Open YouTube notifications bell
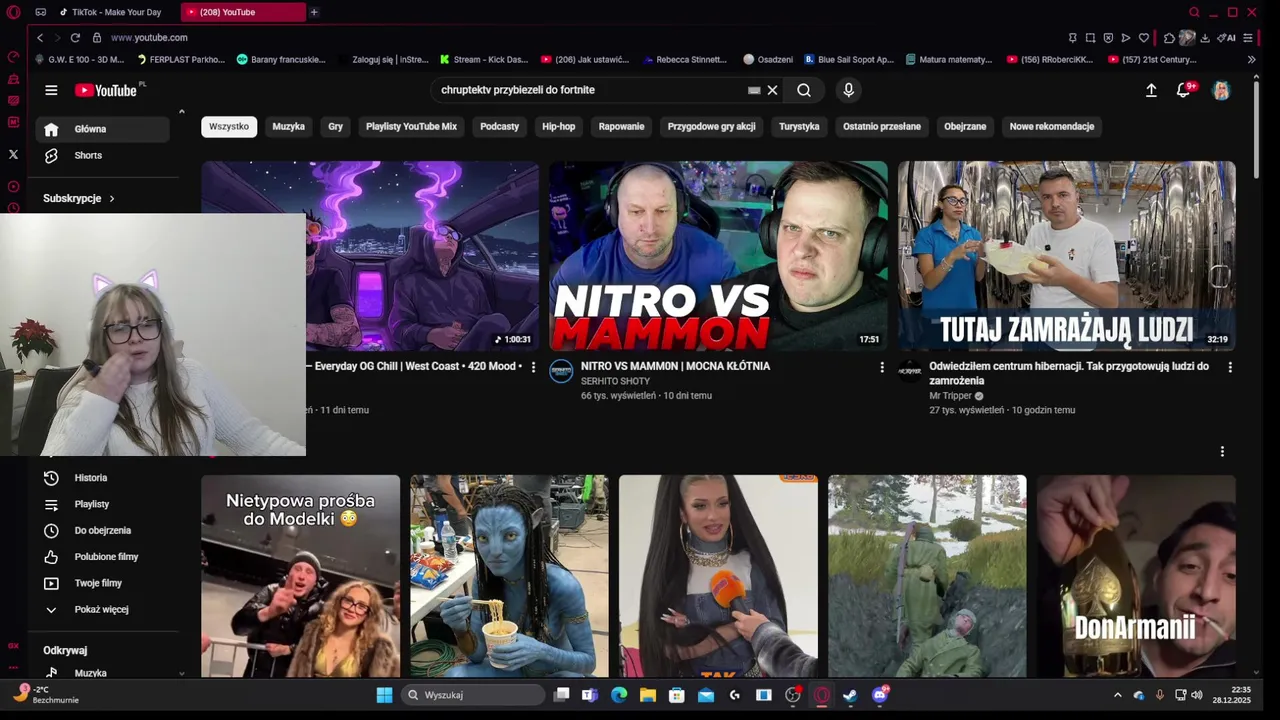Image resolution: width=1280 pixels, height=720 pixels. point(1184,90)
